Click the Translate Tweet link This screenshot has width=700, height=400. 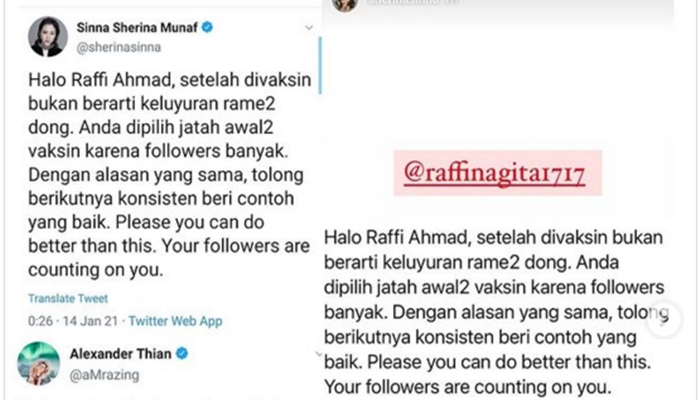[x=68, y=298]
